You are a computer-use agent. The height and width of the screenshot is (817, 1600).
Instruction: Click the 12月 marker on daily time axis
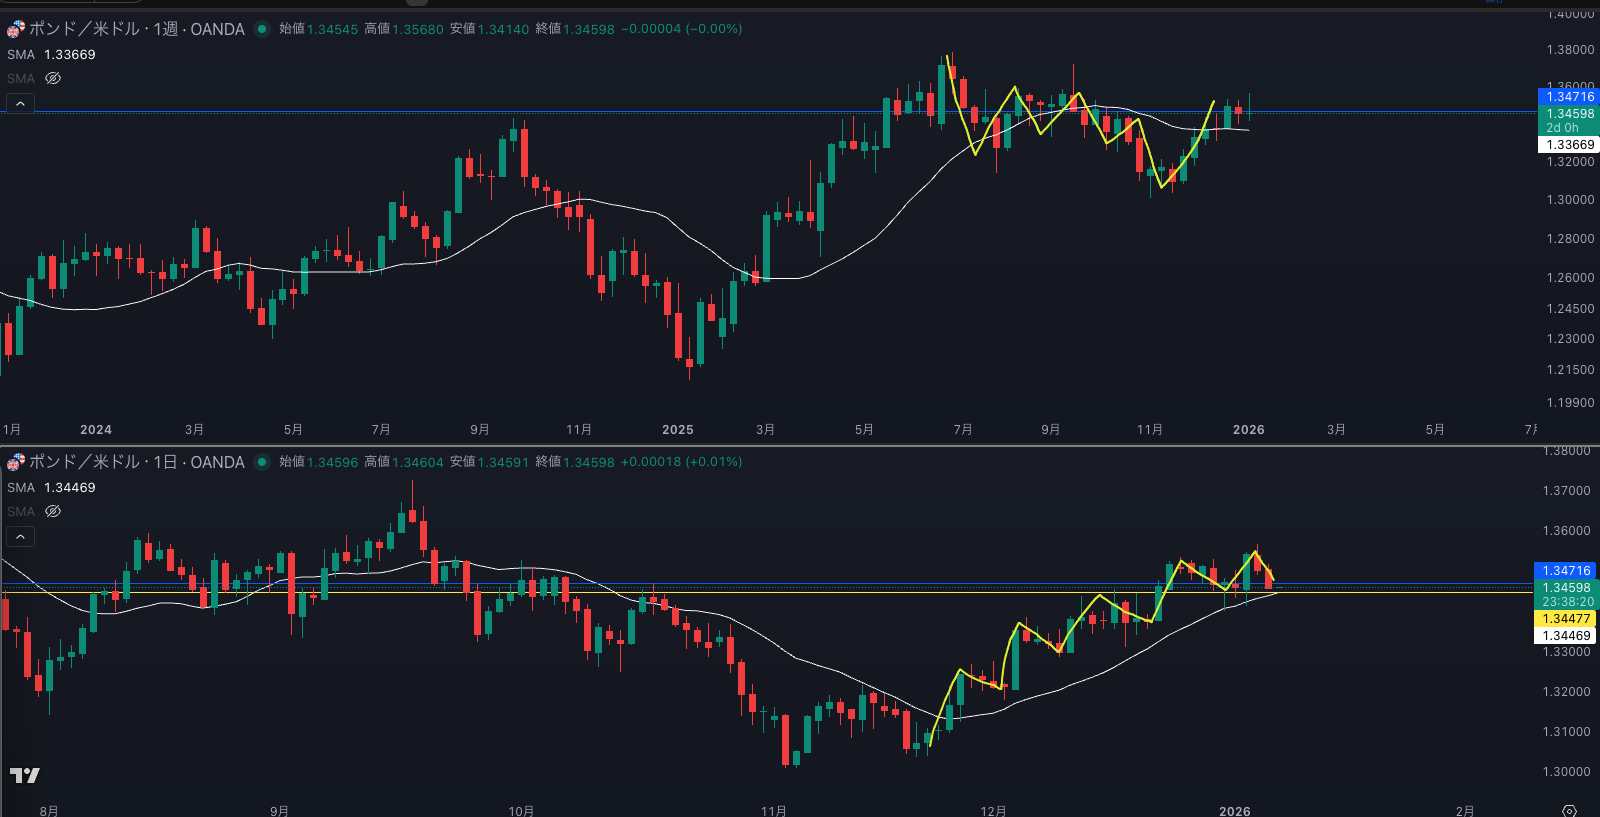(x=993, y=810)
